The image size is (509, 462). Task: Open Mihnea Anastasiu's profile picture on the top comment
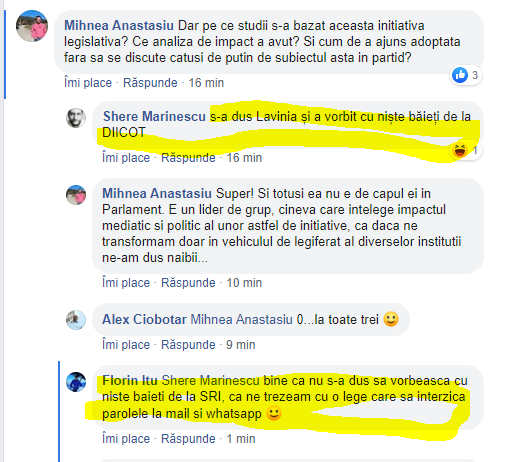32,26
